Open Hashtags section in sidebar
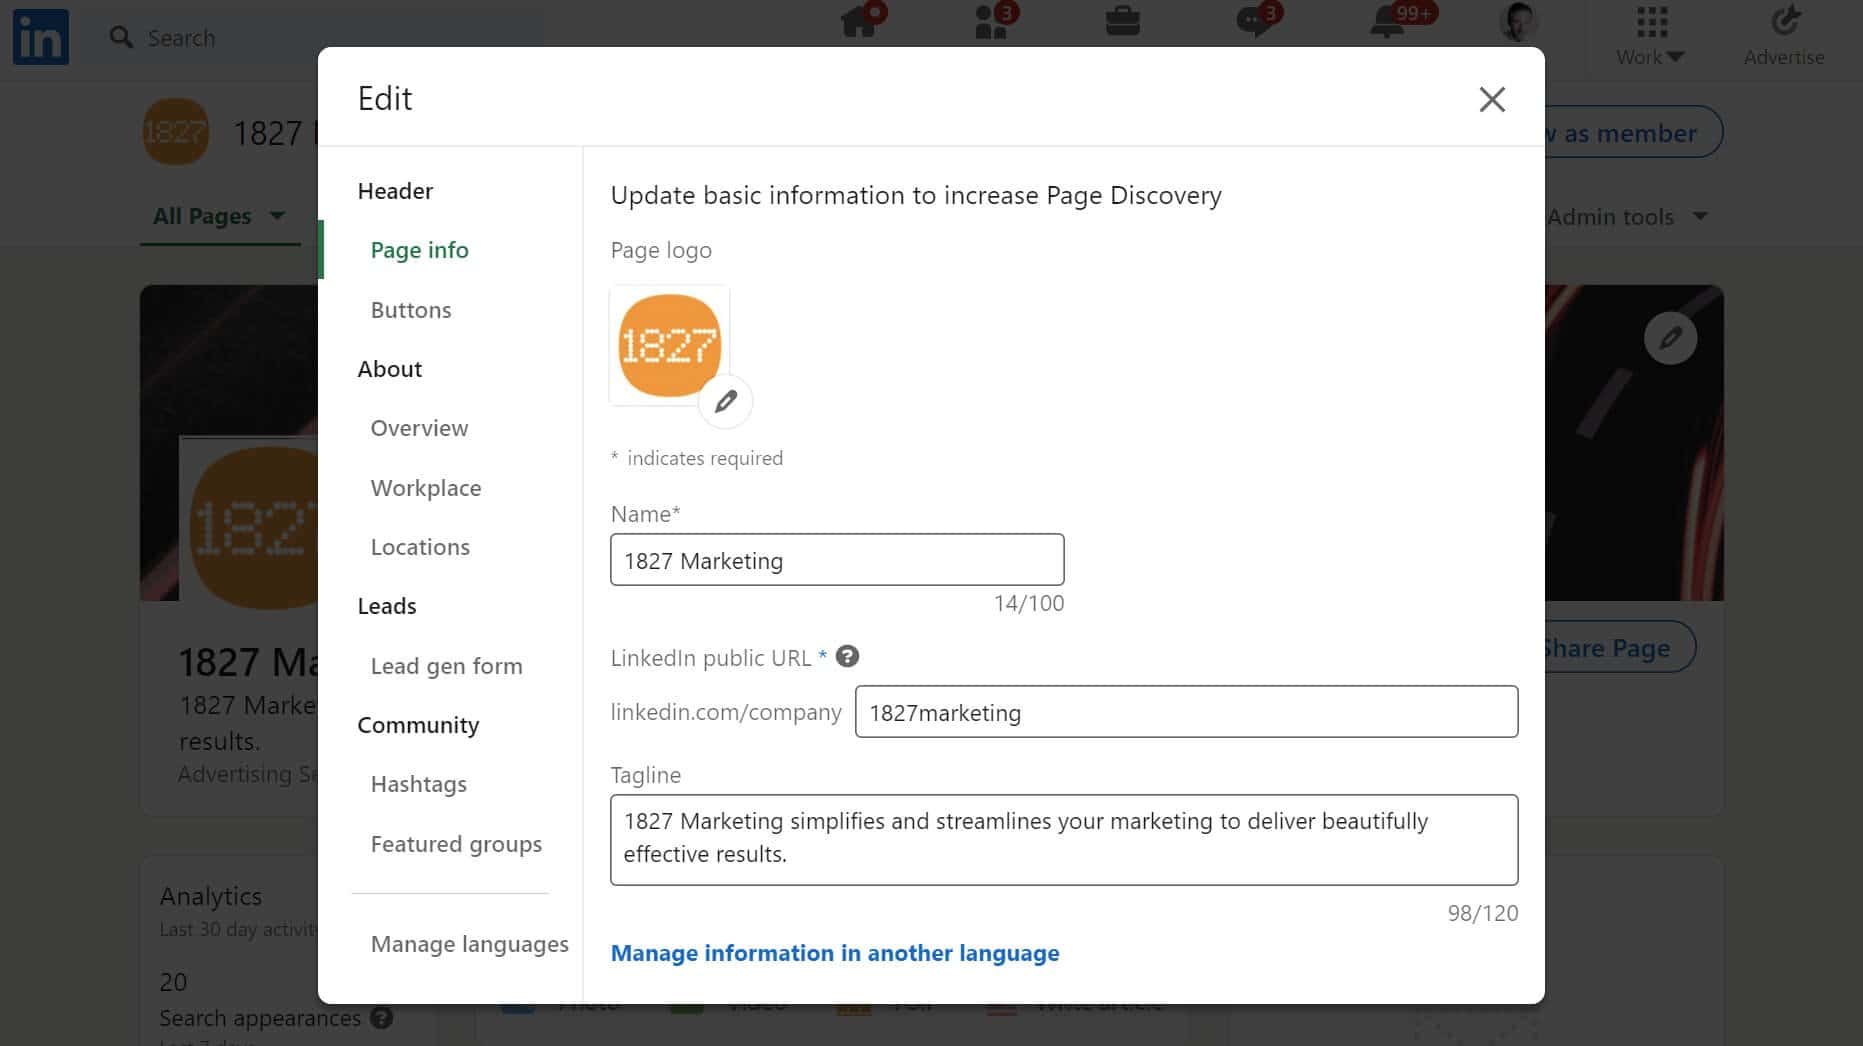The image size is (1863, 1046). click(418, 784)
